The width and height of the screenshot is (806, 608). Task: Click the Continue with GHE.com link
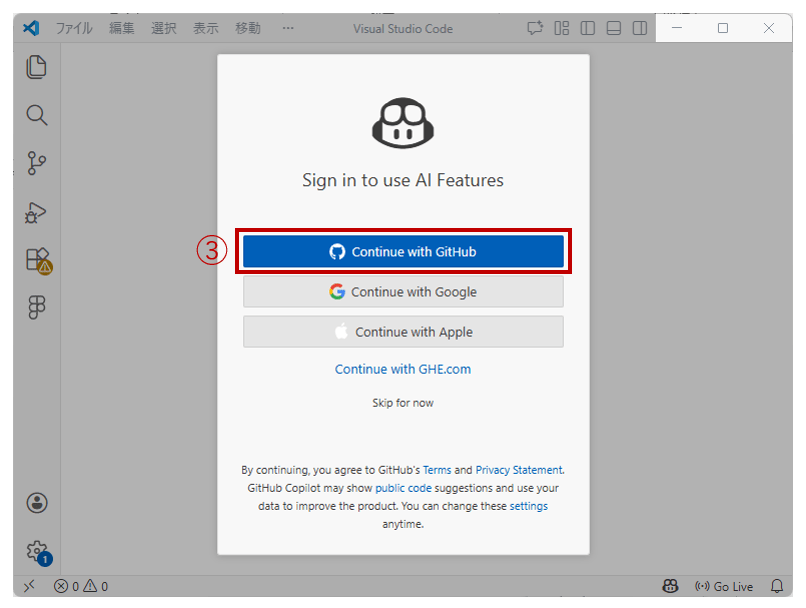[403, 369]
